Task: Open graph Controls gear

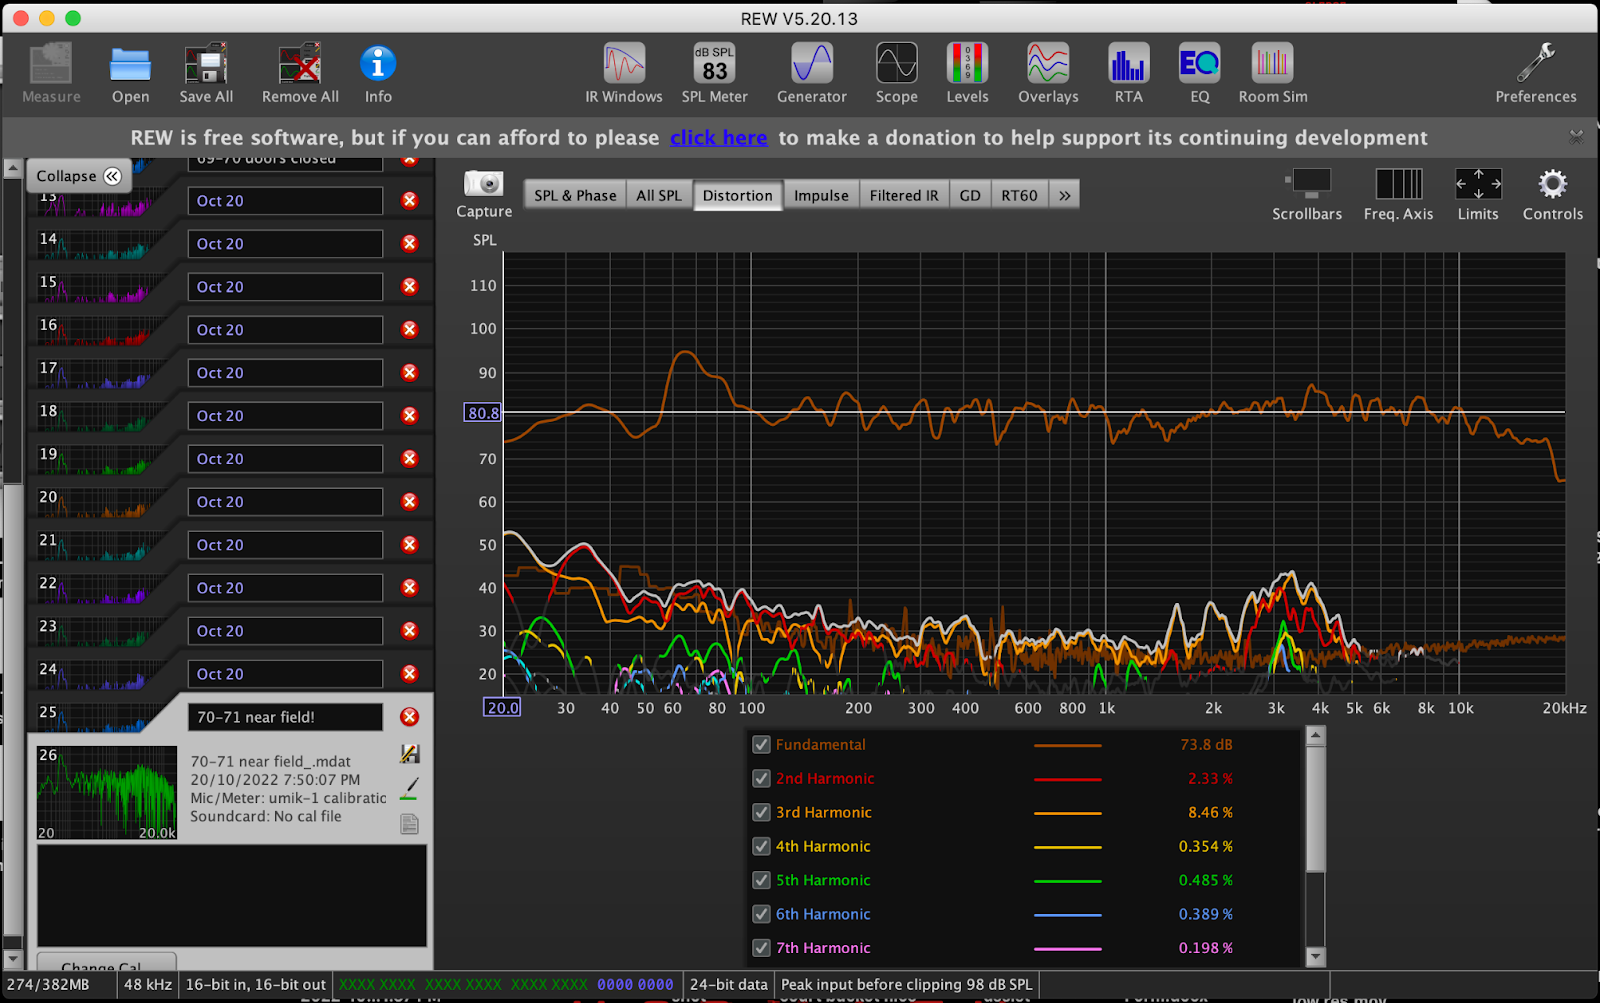Action: pos(1552,185)
